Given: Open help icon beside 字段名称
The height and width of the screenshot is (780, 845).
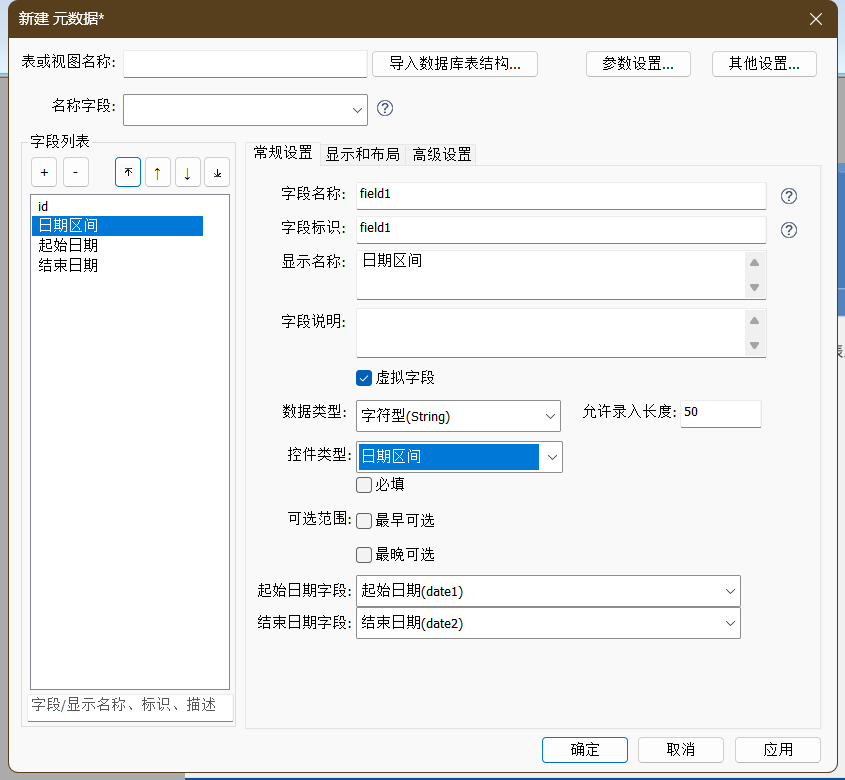Looking at the screenshot, I should (x=789, y=196).
